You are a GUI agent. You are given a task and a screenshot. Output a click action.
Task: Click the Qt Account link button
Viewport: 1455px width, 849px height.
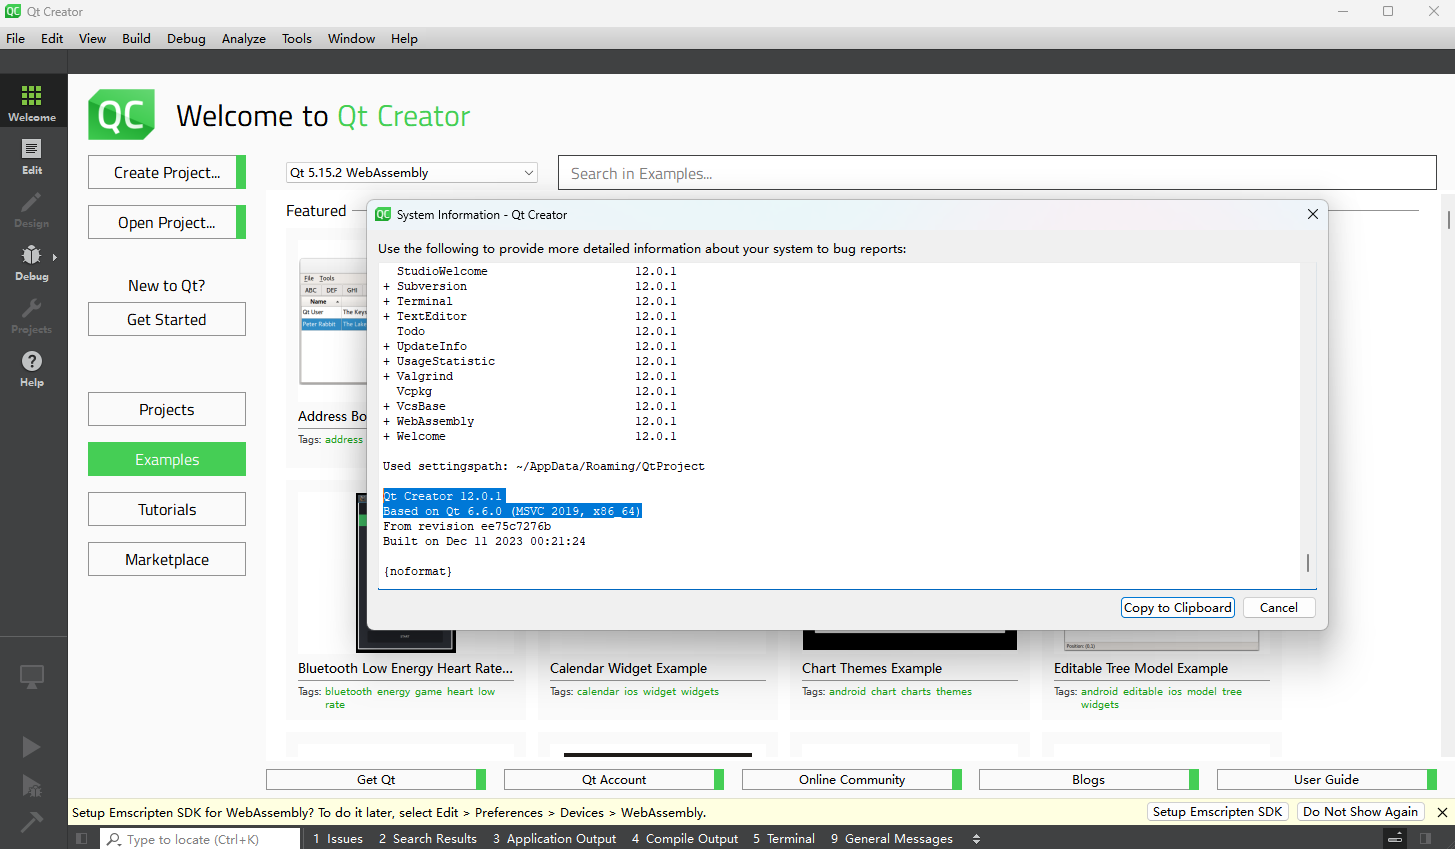click(x=614, y=779)
